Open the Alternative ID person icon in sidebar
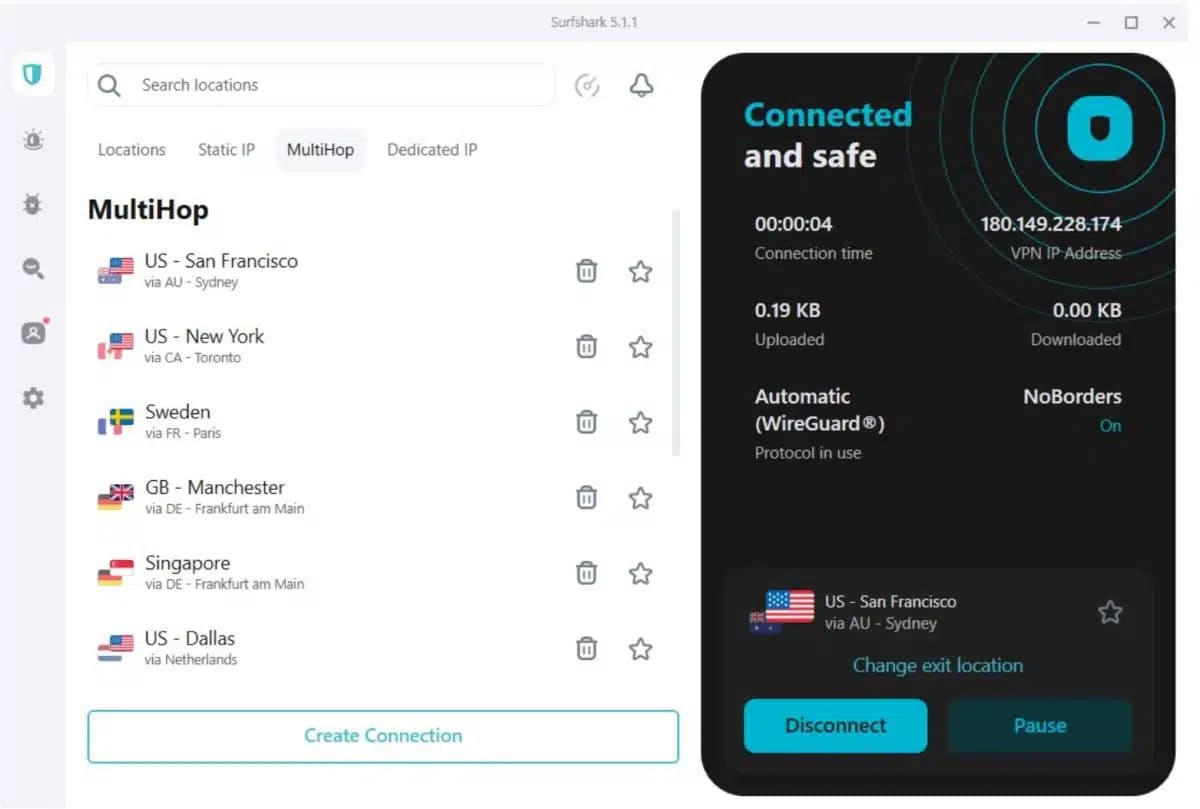 tap(33, 333)
